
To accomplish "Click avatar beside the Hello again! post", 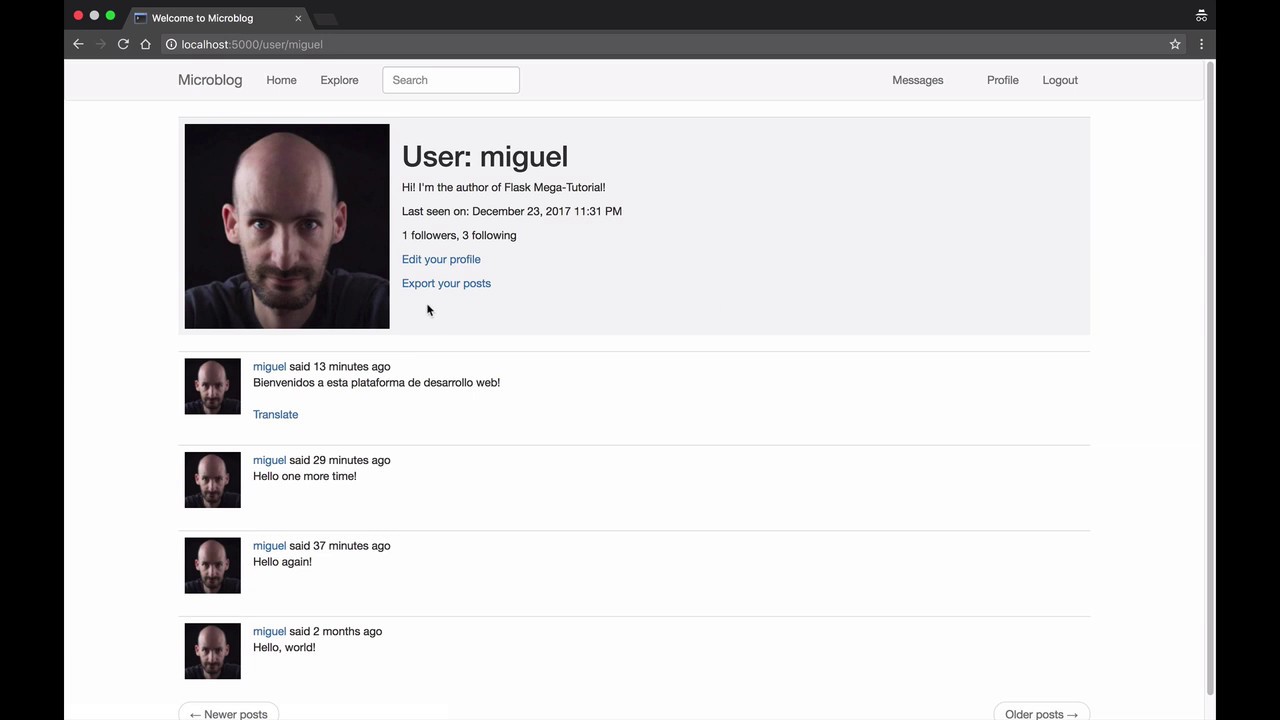I will click(212, 566).
